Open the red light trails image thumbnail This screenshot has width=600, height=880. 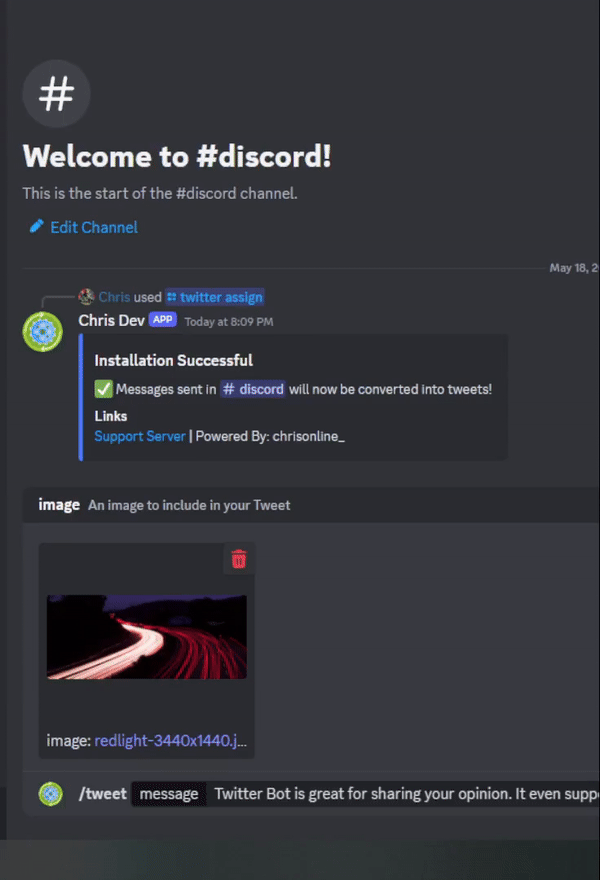(146, 637)
